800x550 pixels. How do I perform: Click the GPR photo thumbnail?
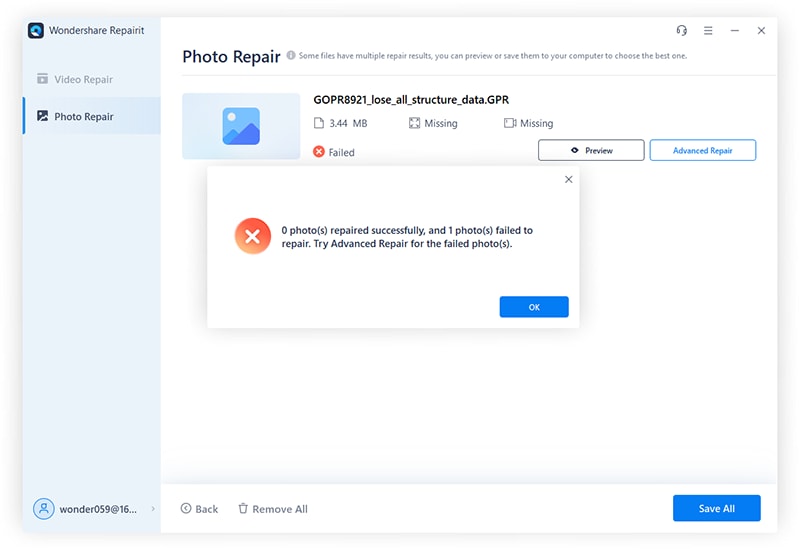[x=241, y=126]
